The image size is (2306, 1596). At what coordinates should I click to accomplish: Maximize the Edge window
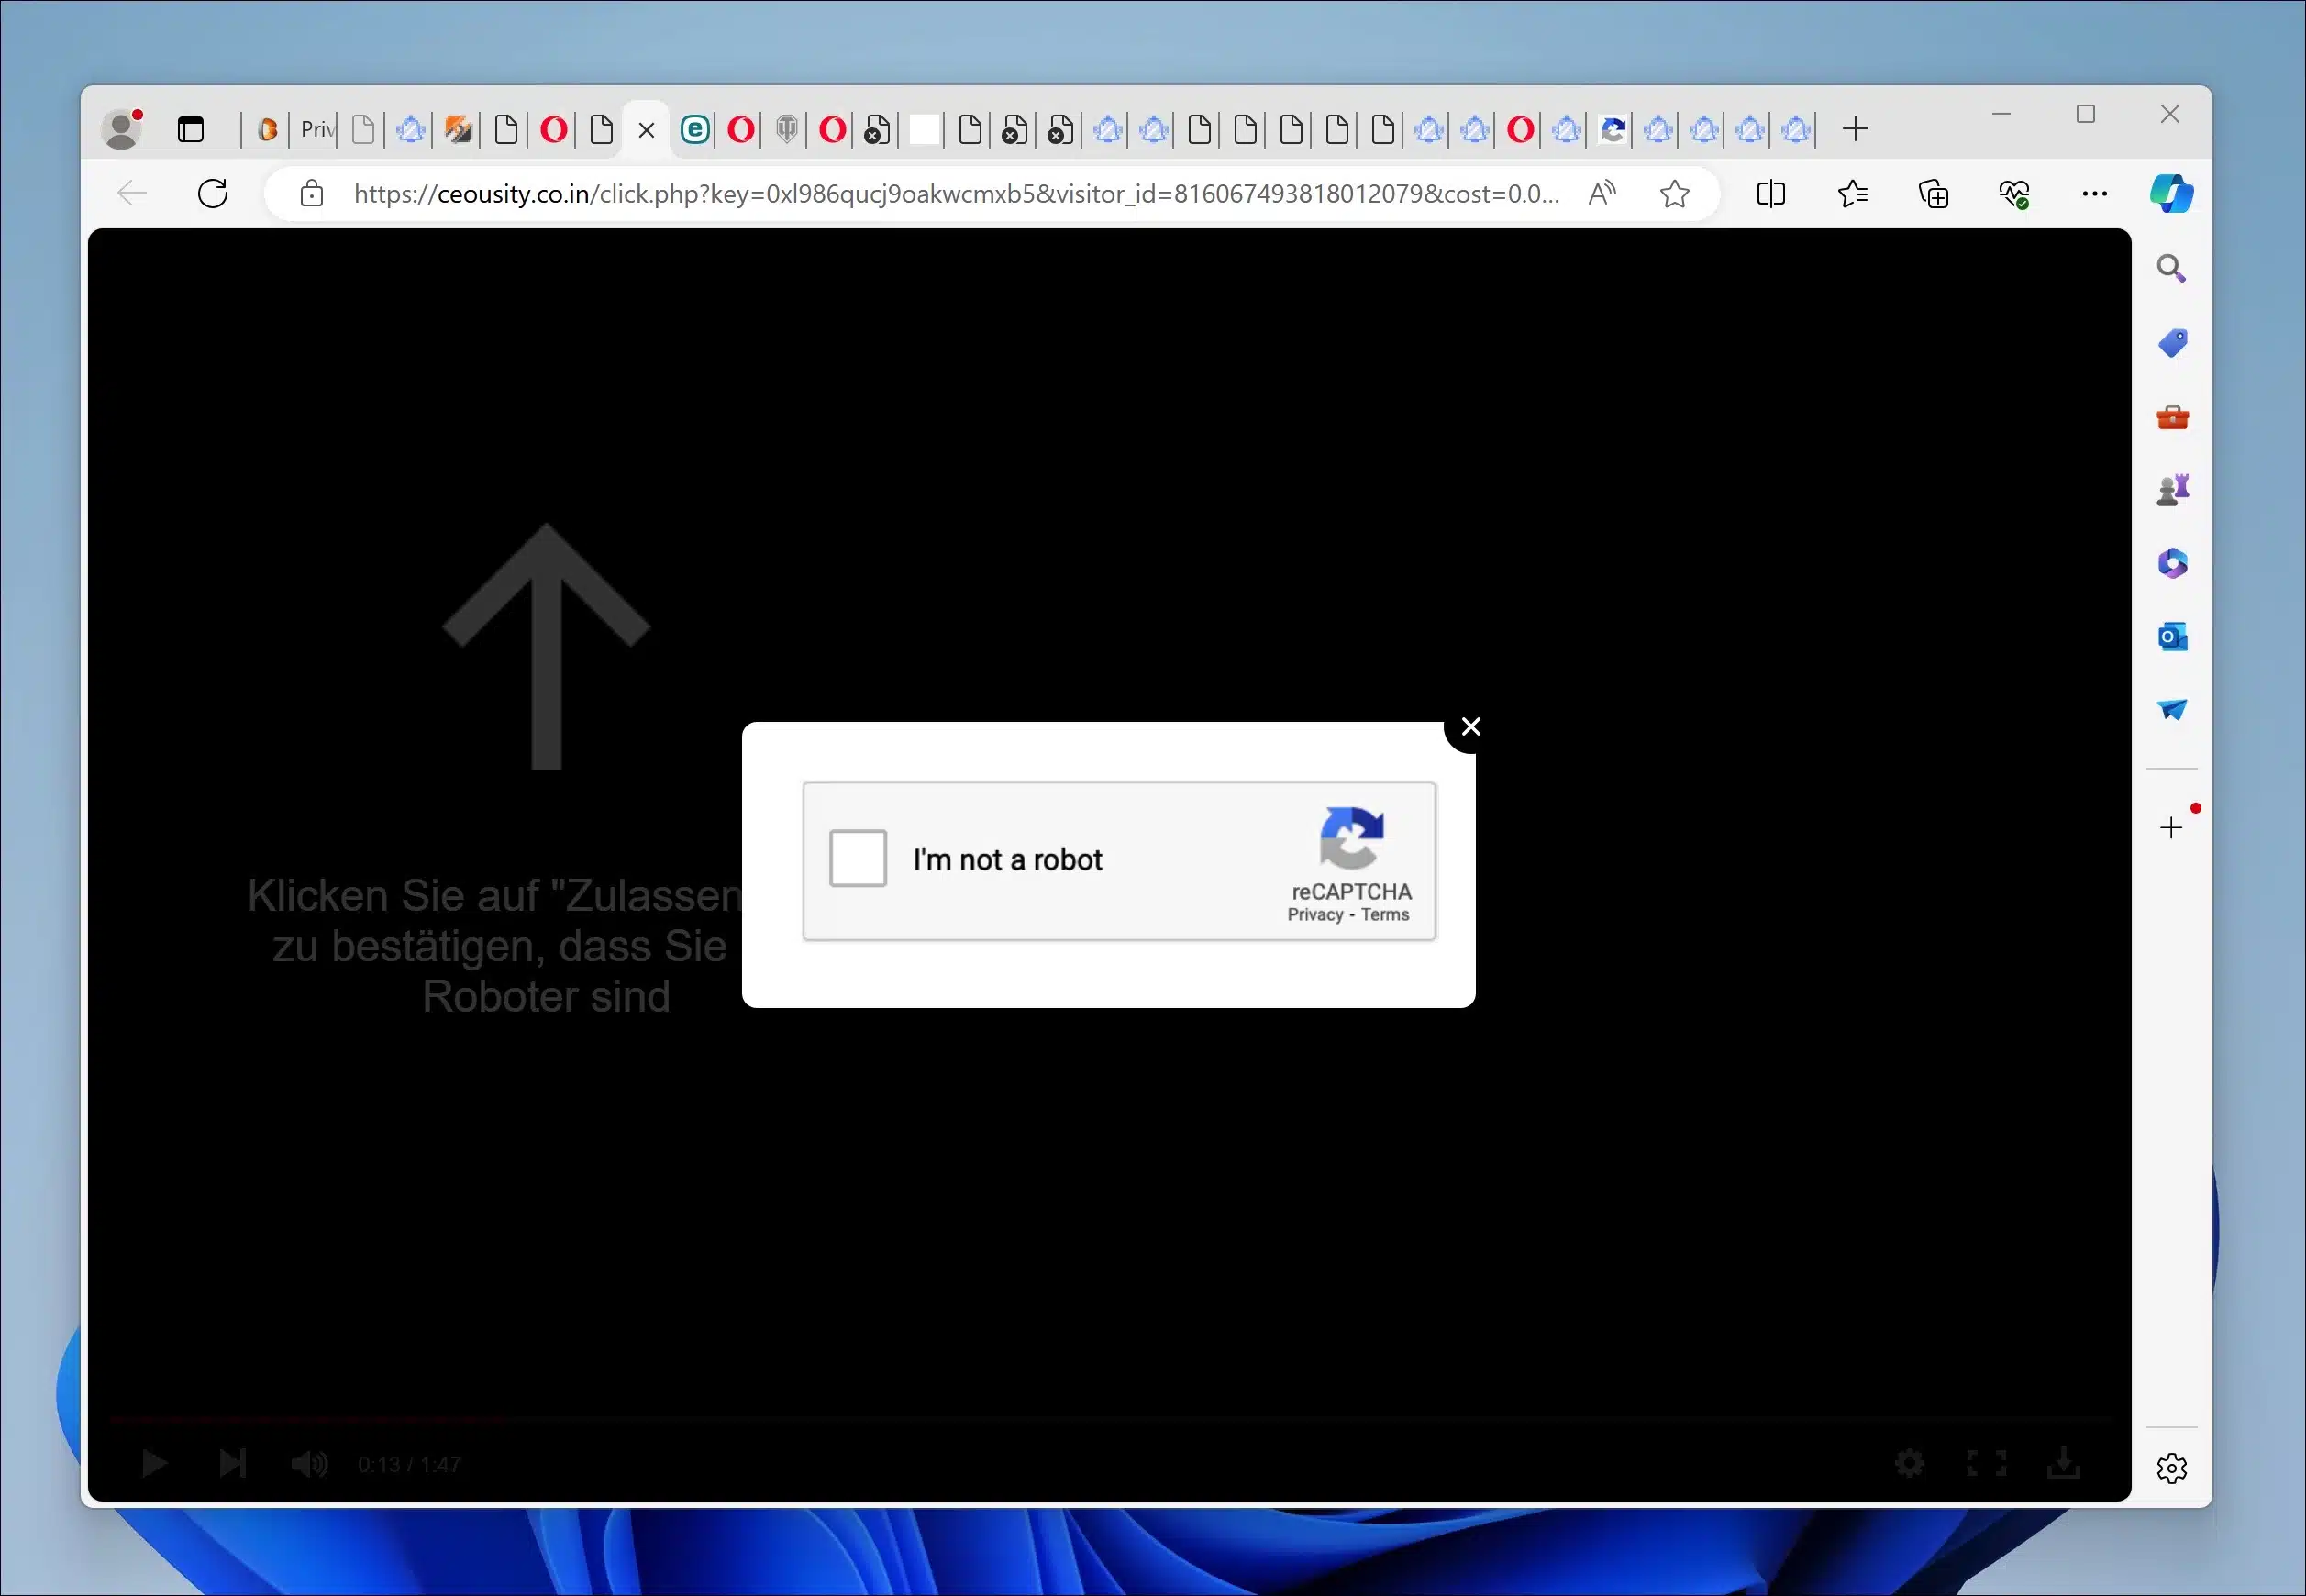[2086, 114]
